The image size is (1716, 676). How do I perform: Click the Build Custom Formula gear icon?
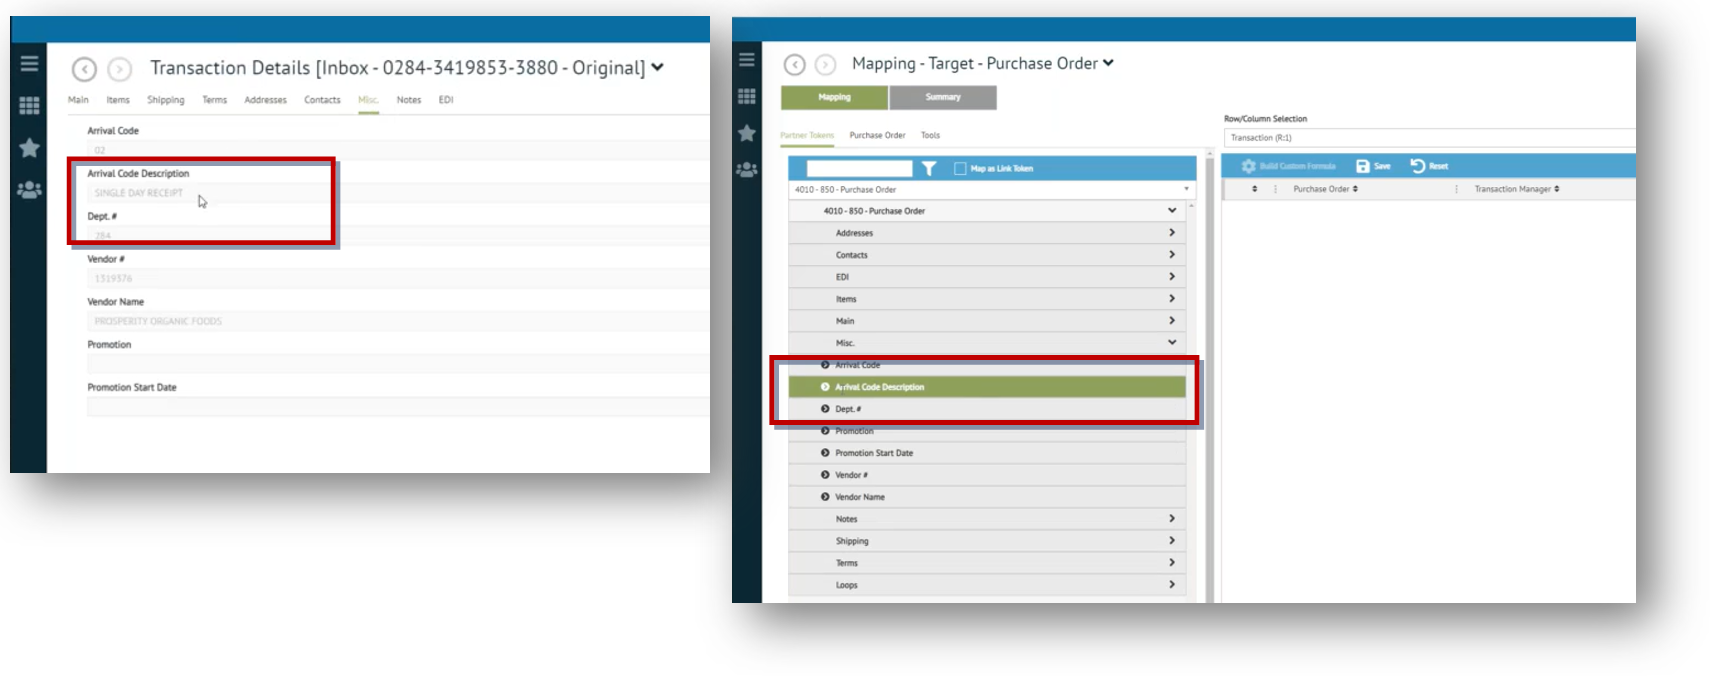pyautogui.click(x=1248, y=166)
